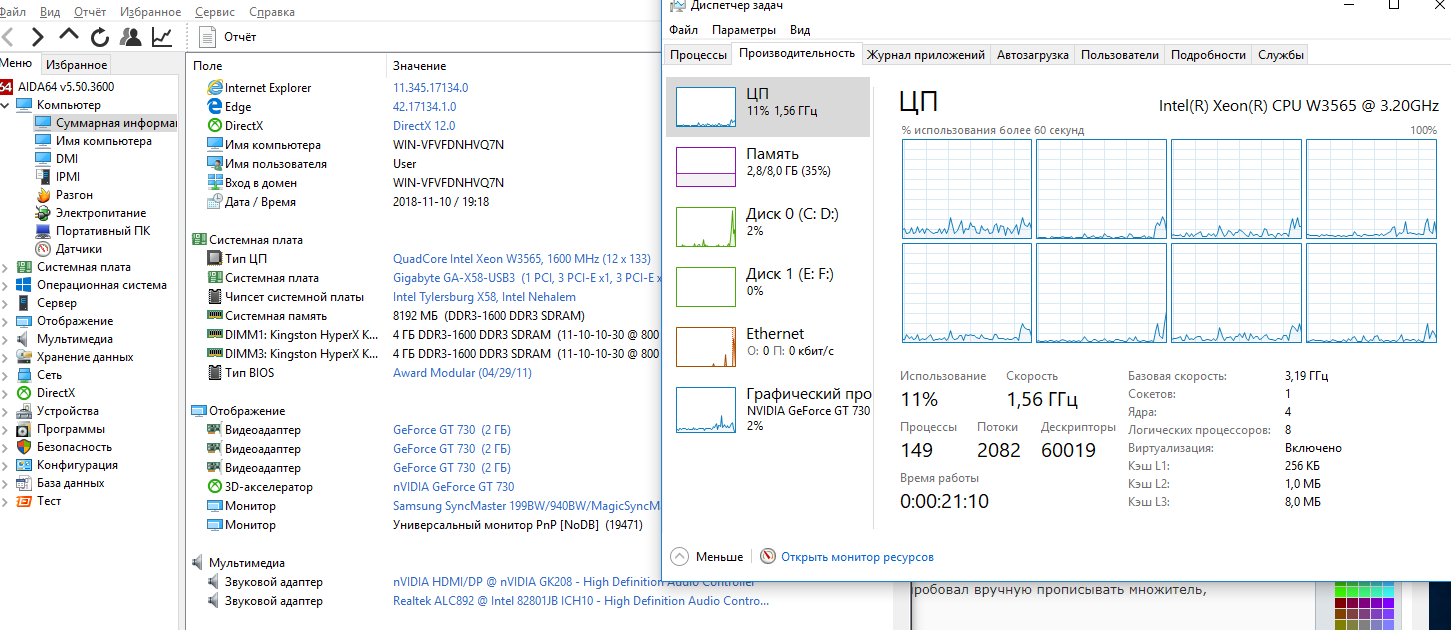
Task: Click the Отчёт report toolbar button
Action: tap(229, 37)
